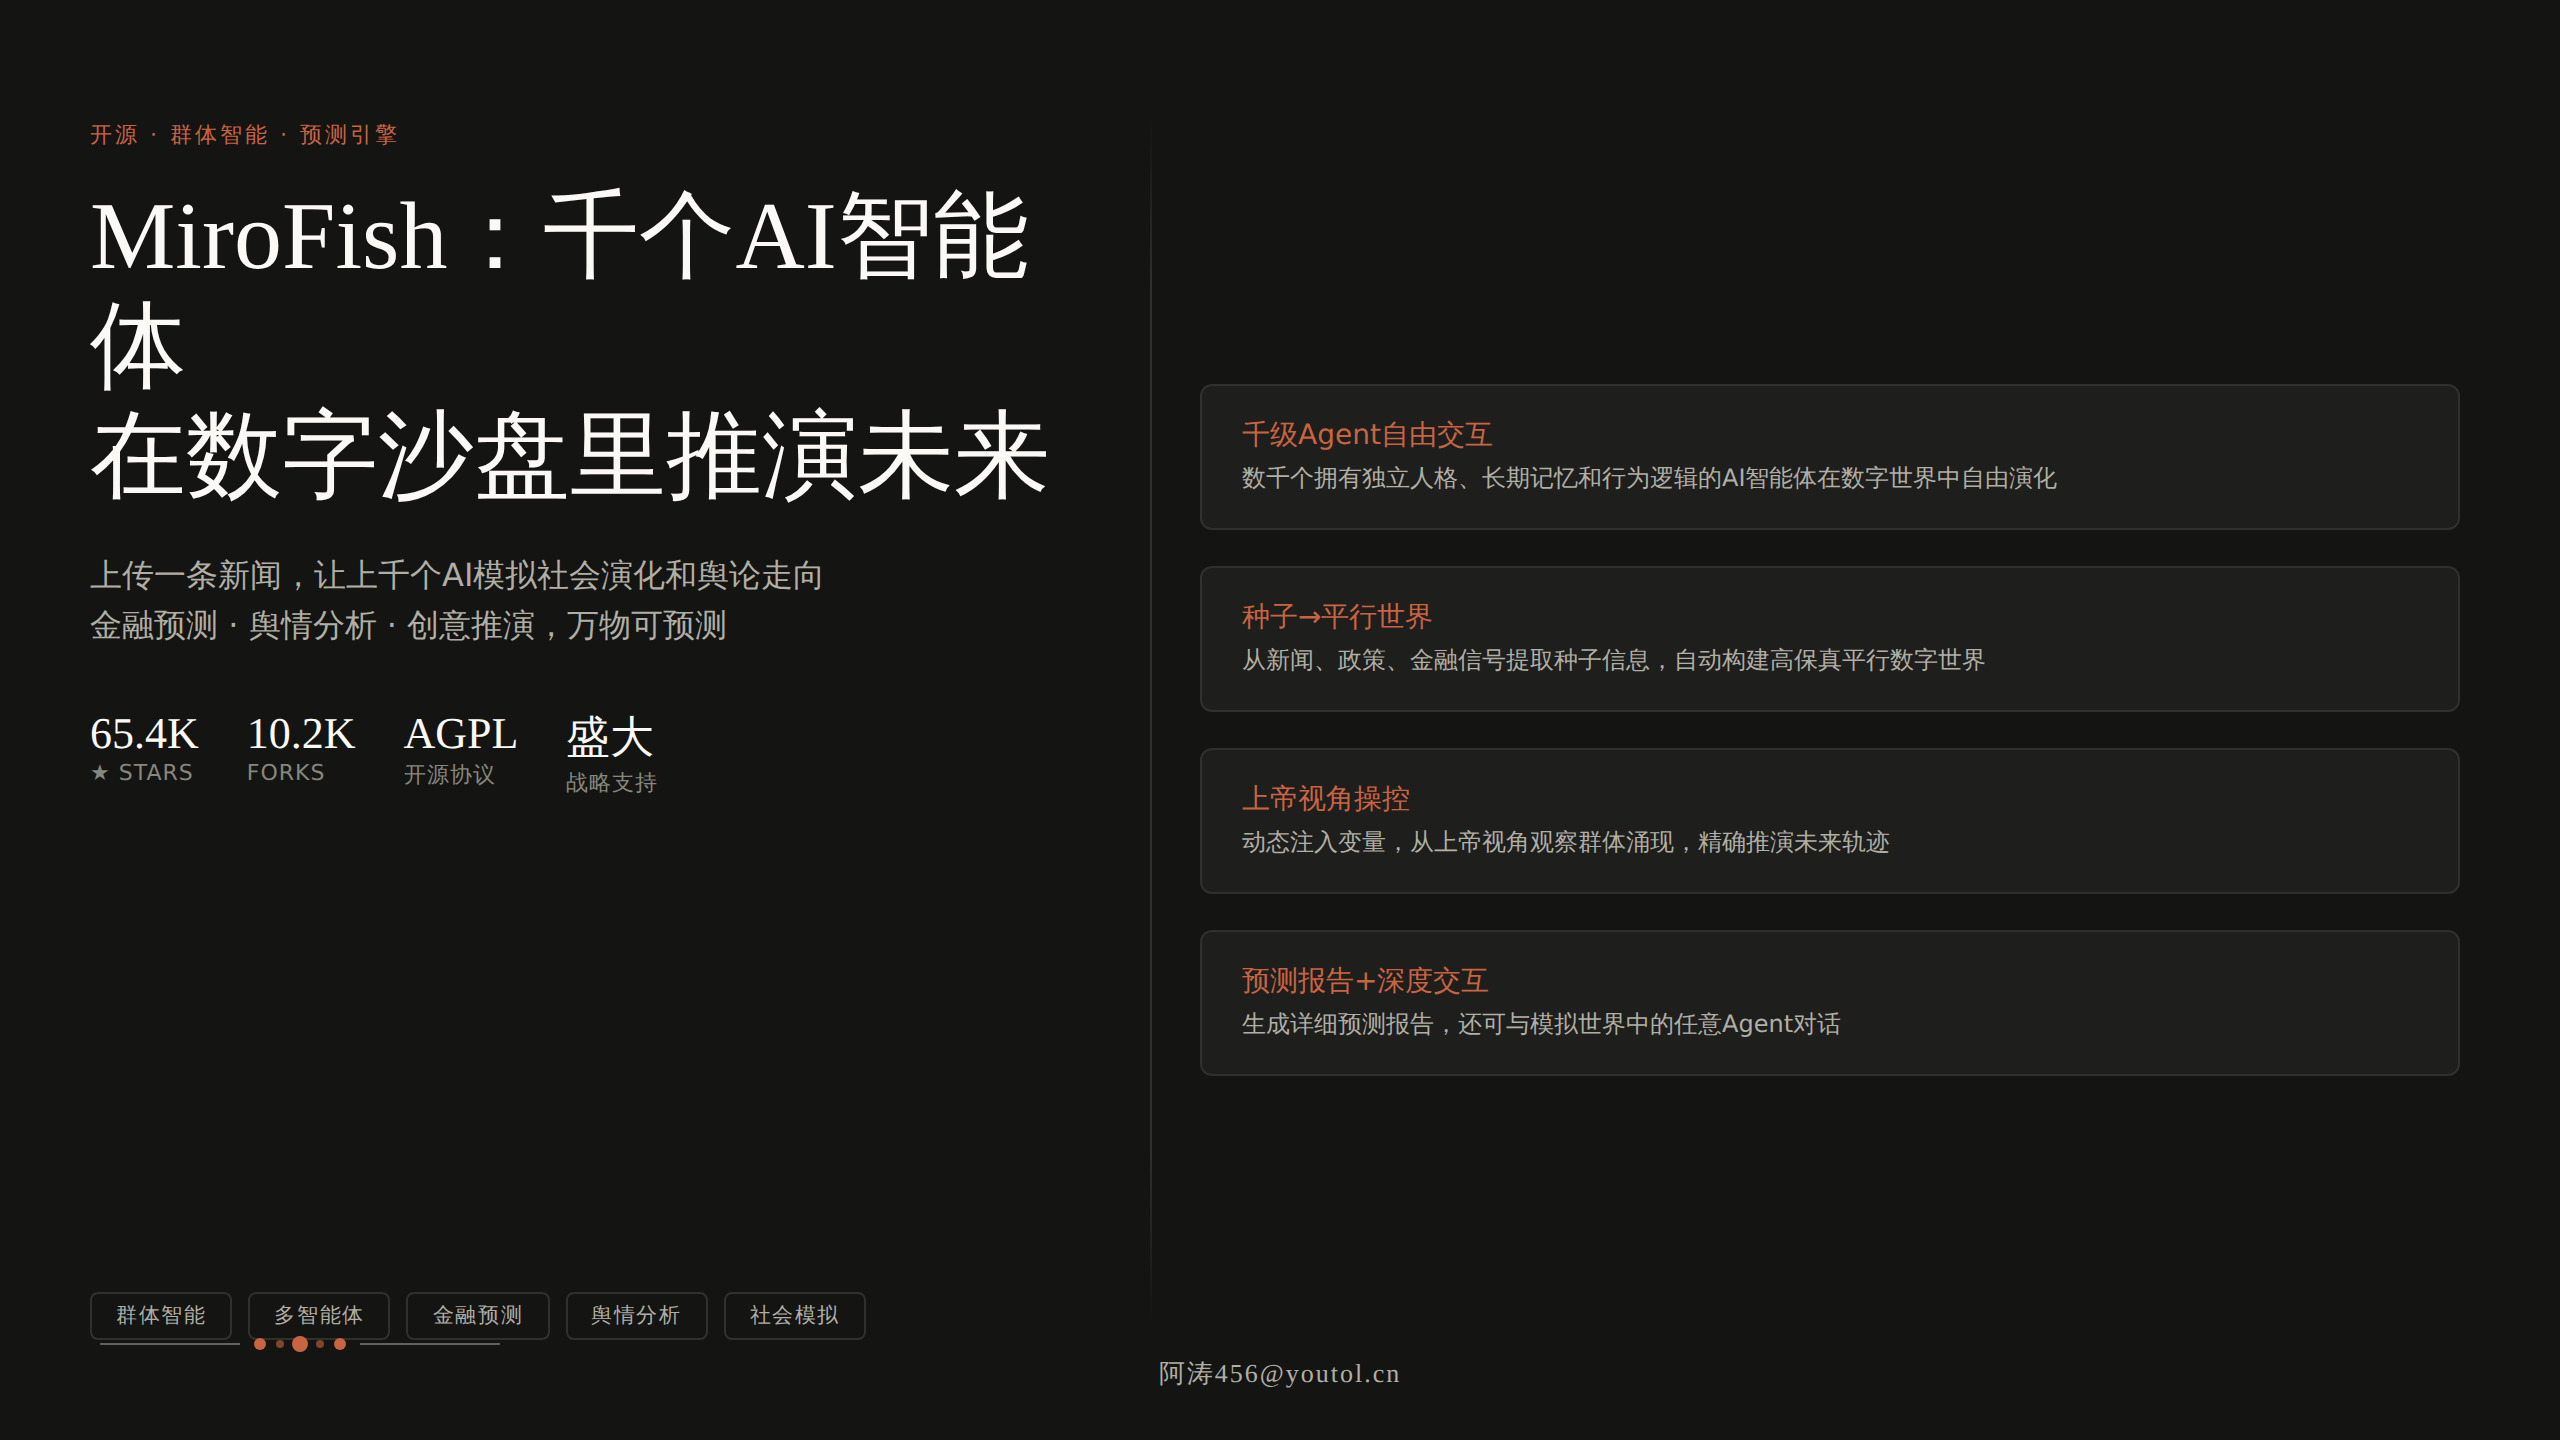Screen dimensions: 2560x1440
Task: Click the 开源 · 群体智能 · 预测引擎 tagline
Action: pyautogui.click(x=244, y=135)
